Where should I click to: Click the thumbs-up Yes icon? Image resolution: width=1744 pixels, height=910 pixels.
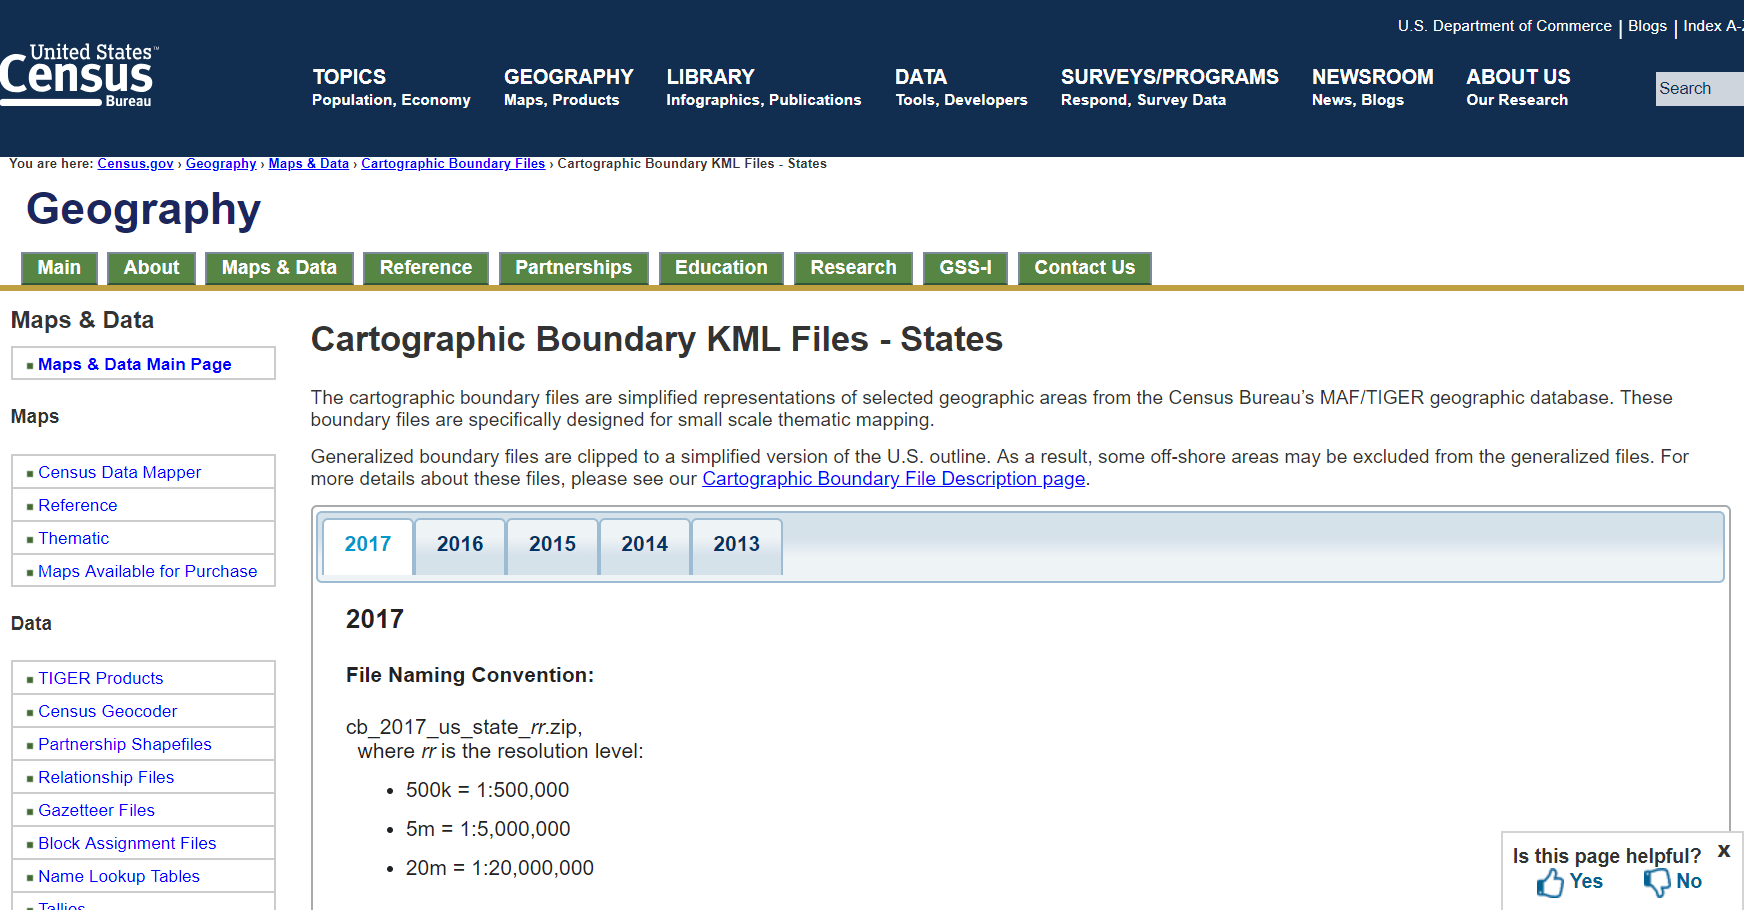click(x=1550, y=883)
